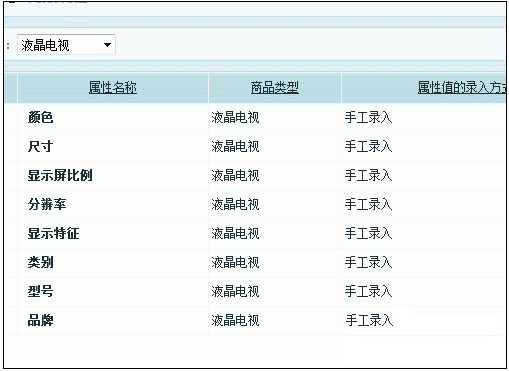Click 液晶电视 in the 显示屏比例 row

(x=235, y=175)
